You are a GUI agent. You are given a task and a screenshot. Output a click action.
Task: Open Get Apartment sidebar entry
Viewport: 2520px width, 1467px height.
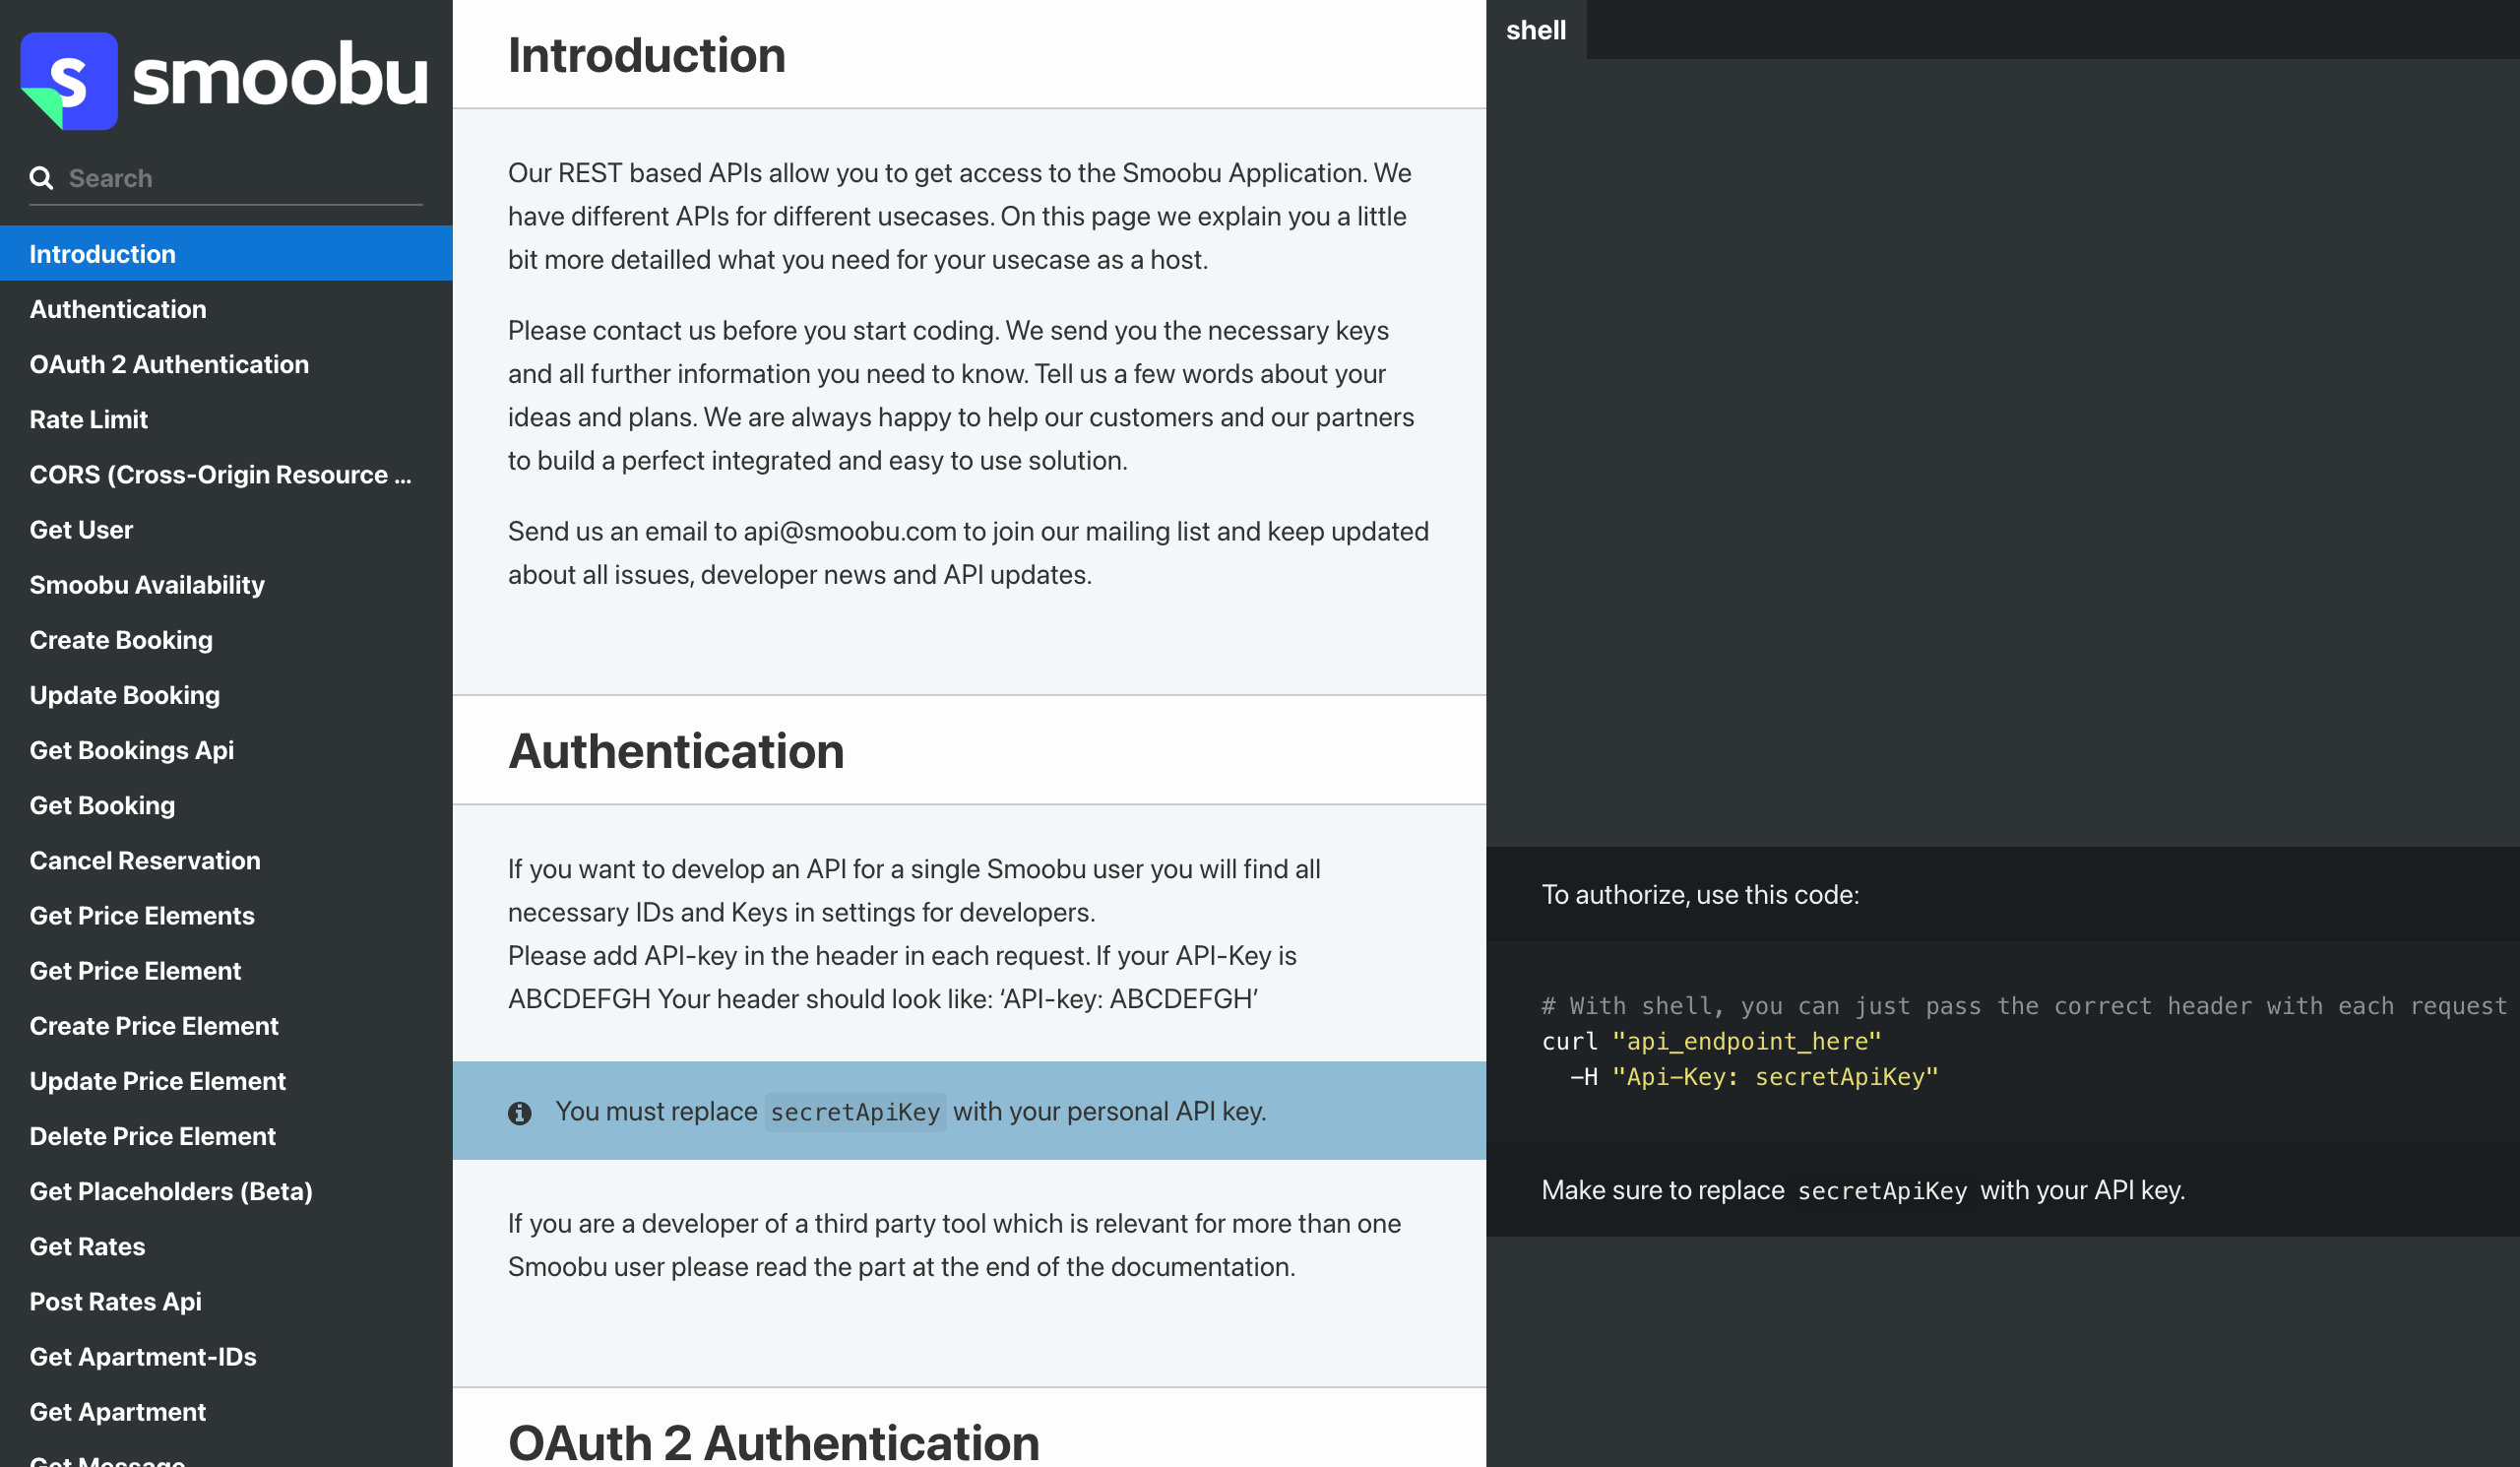coord(226,1411)
